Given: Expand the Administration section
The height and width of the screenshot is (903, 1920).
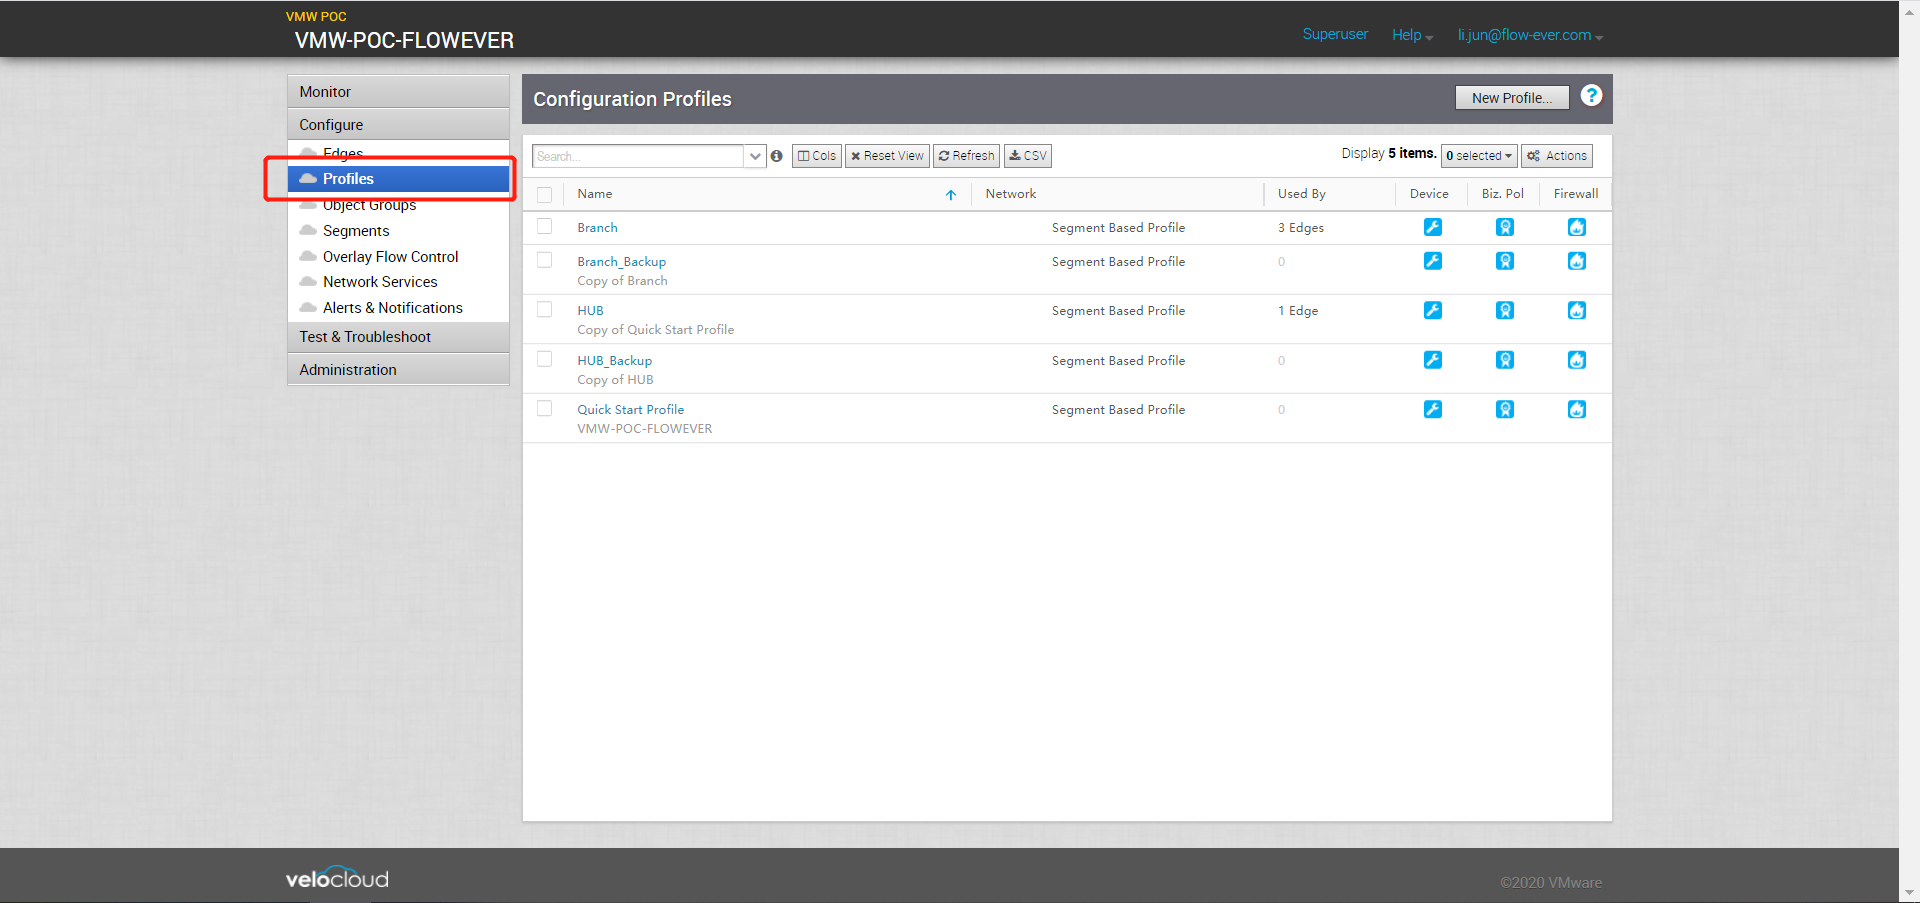Looking at the screenshot, I should coord(398,369).
